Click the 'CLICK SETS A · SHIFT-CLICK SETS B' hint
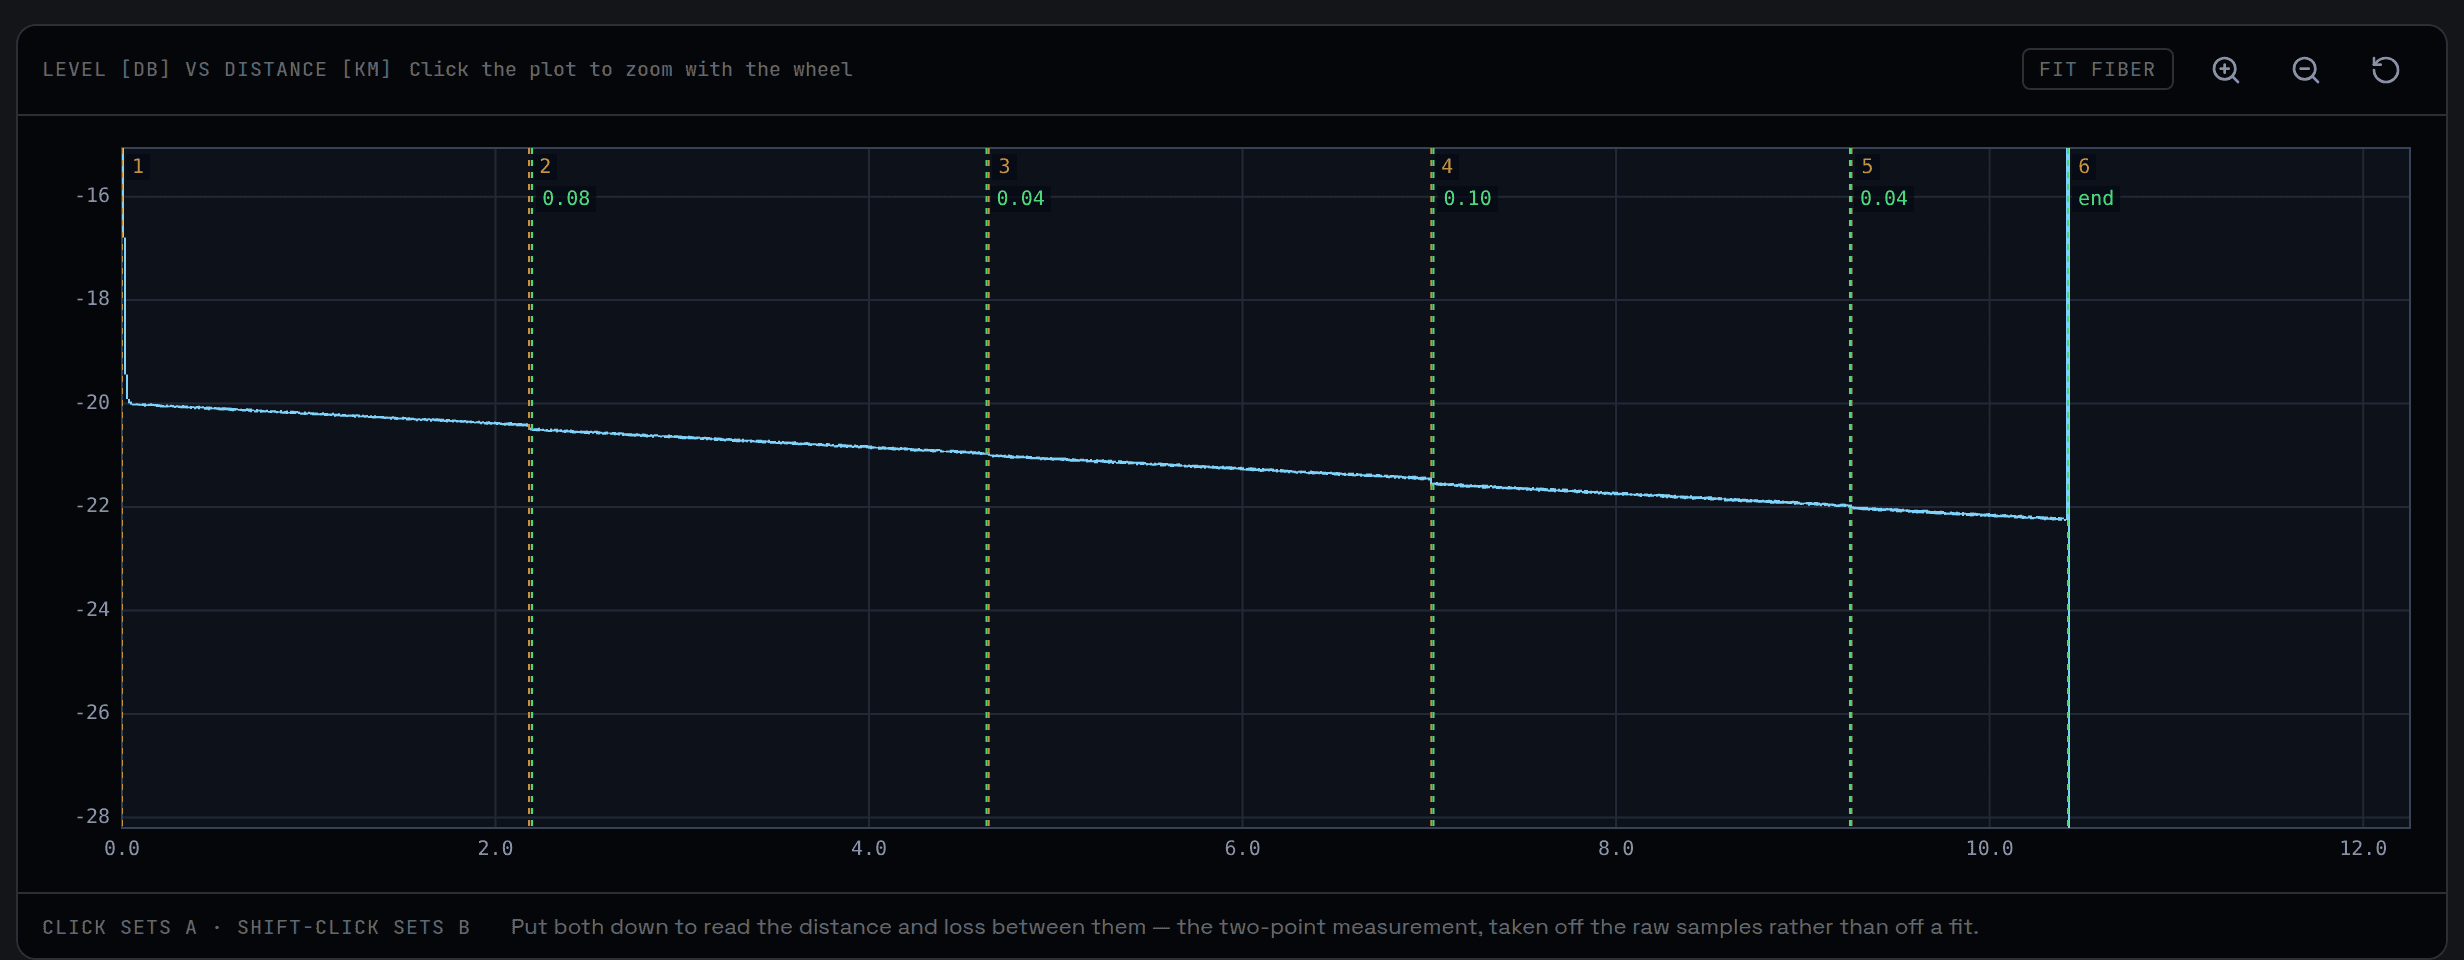The image size is (2464, 960). click(256, 927)
